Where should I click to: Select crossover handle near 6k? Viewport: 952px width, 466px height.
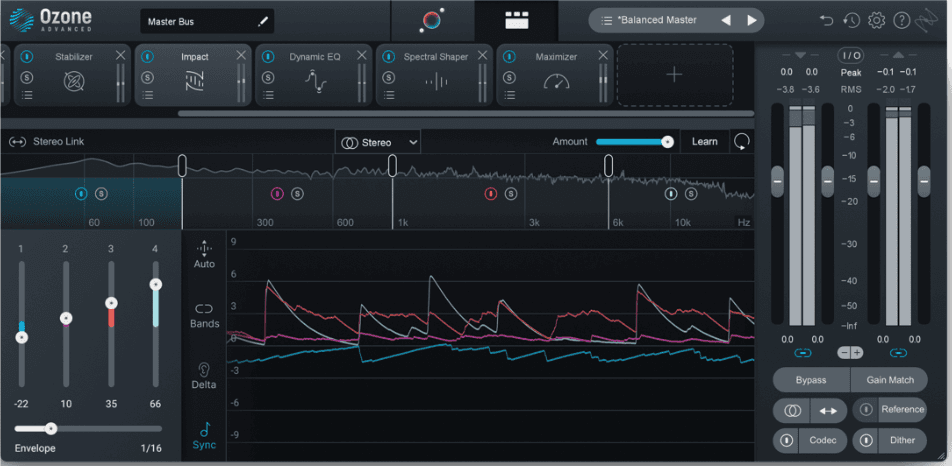pyautogui.click(x=608, y=166)
